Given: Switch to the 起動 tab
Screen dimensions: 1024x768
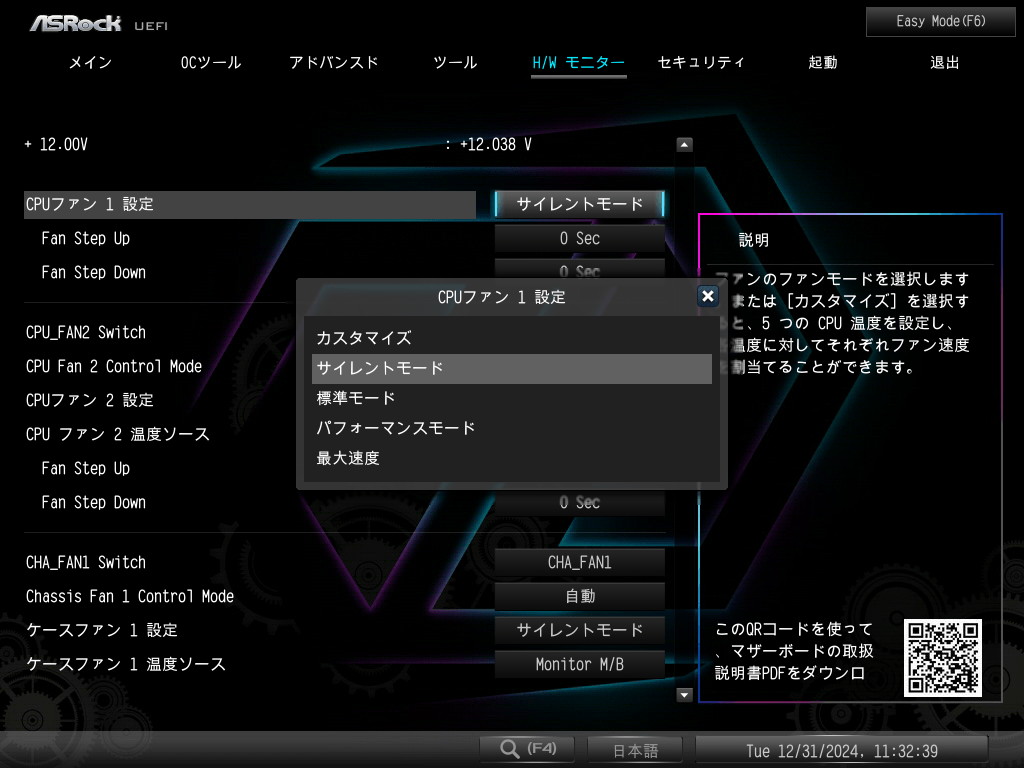Looking at the screenshot, I should pyautogui.click(x=823, y=63).
